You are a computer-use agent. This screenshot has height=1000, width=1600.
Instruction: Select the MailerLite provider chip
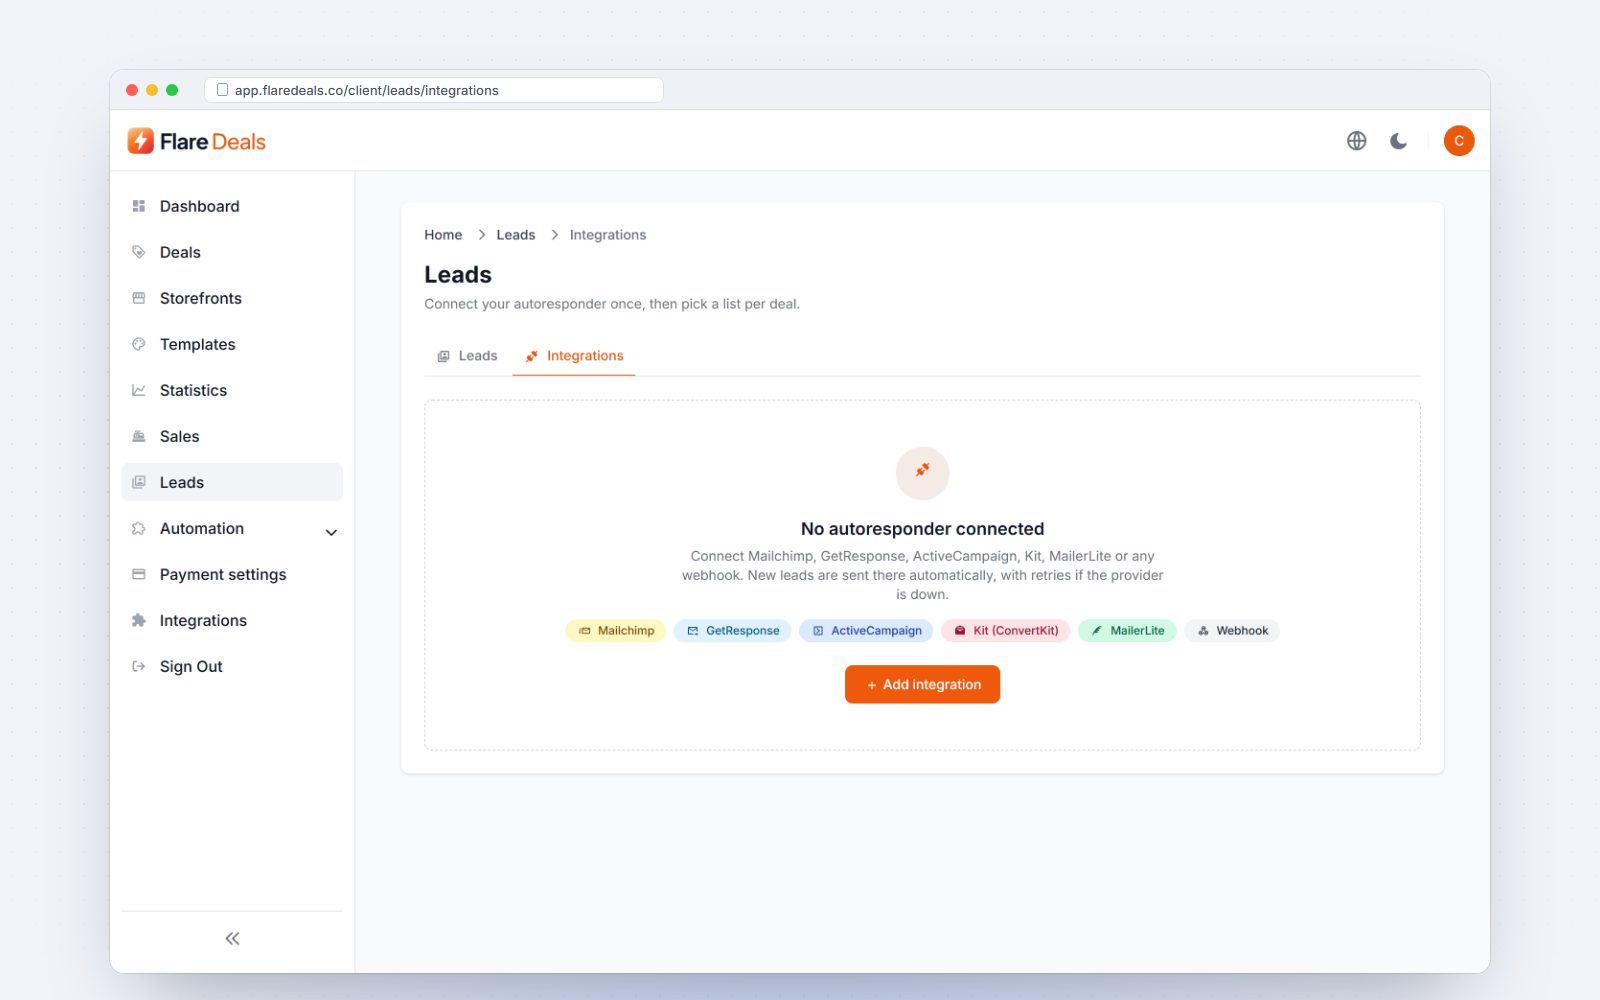pos(1127,631)
